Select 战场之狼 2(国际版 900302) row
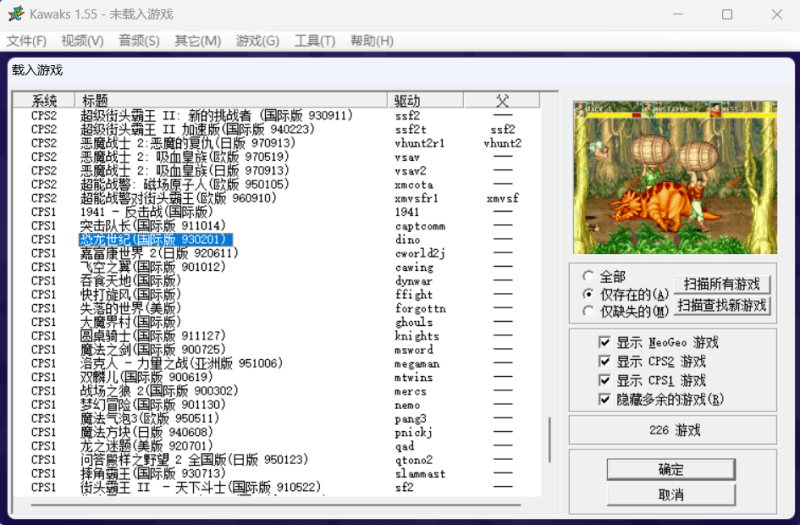 click(276, 391)
